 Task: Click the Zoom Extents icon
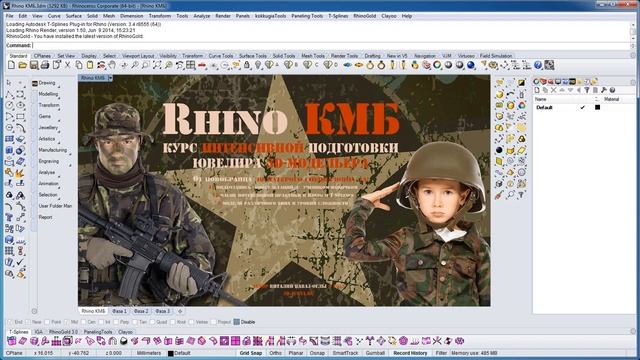click(157, 65)
